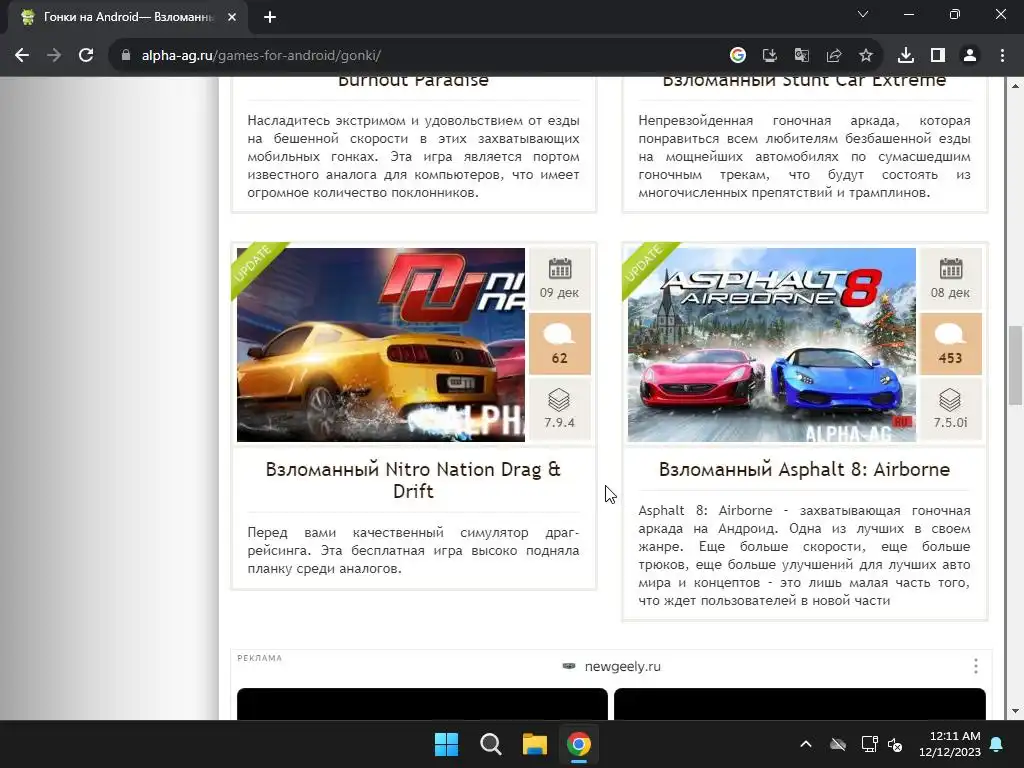This screenshot has width=1024, height=768.
Task: View site info via the lock icon
Action: click(126, 56)
